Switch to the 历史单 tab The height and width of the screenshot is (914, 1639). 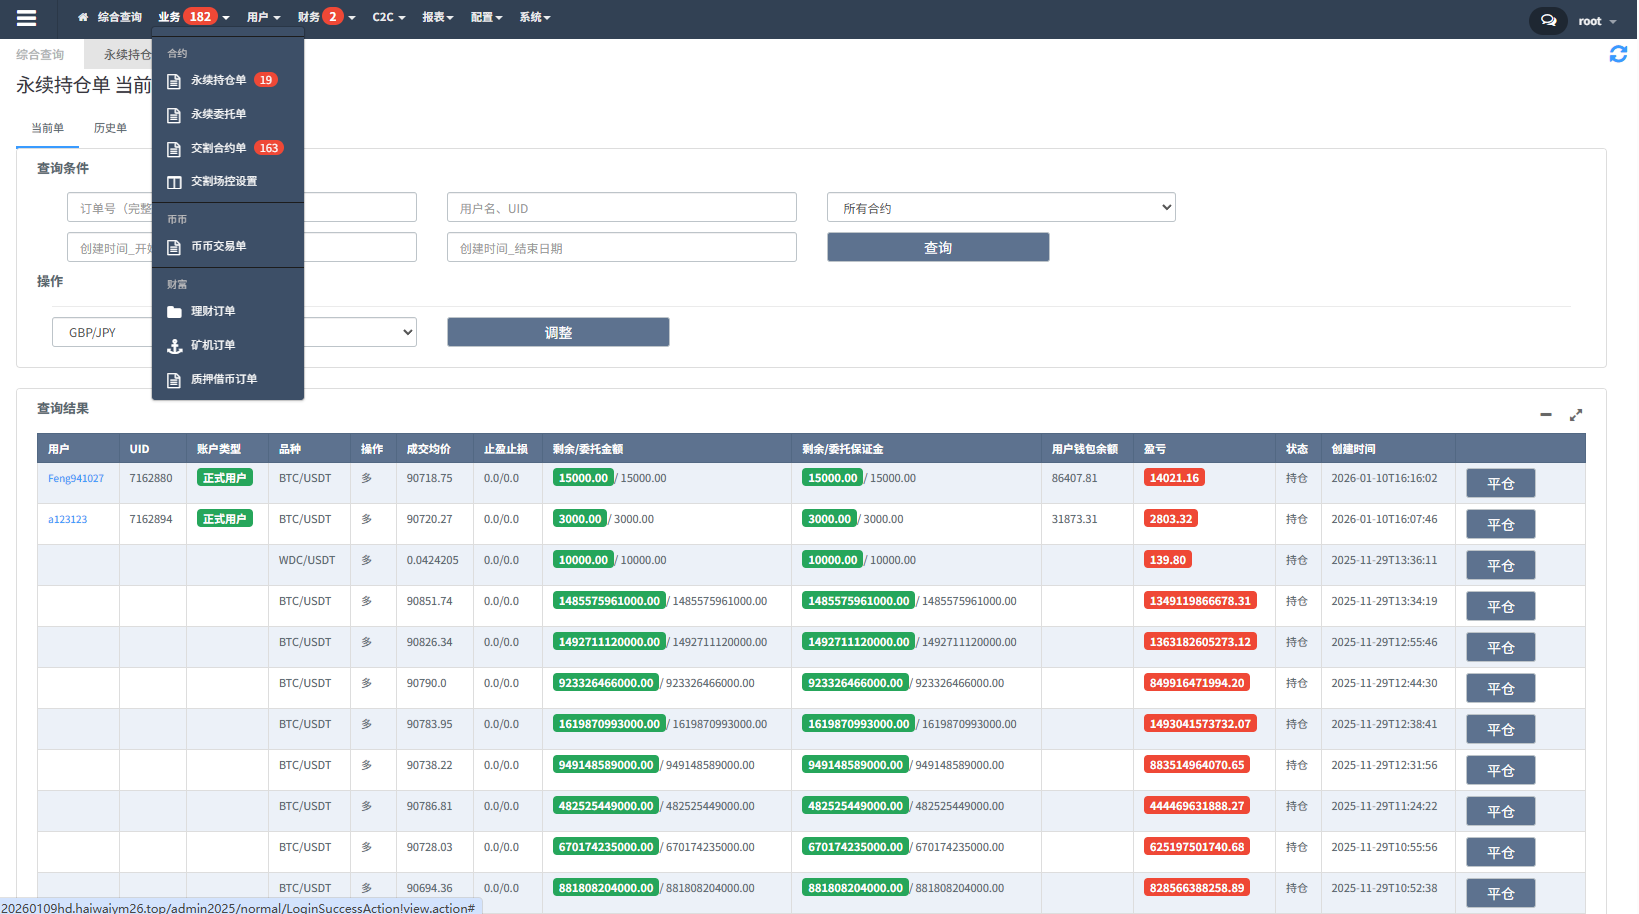110,128
